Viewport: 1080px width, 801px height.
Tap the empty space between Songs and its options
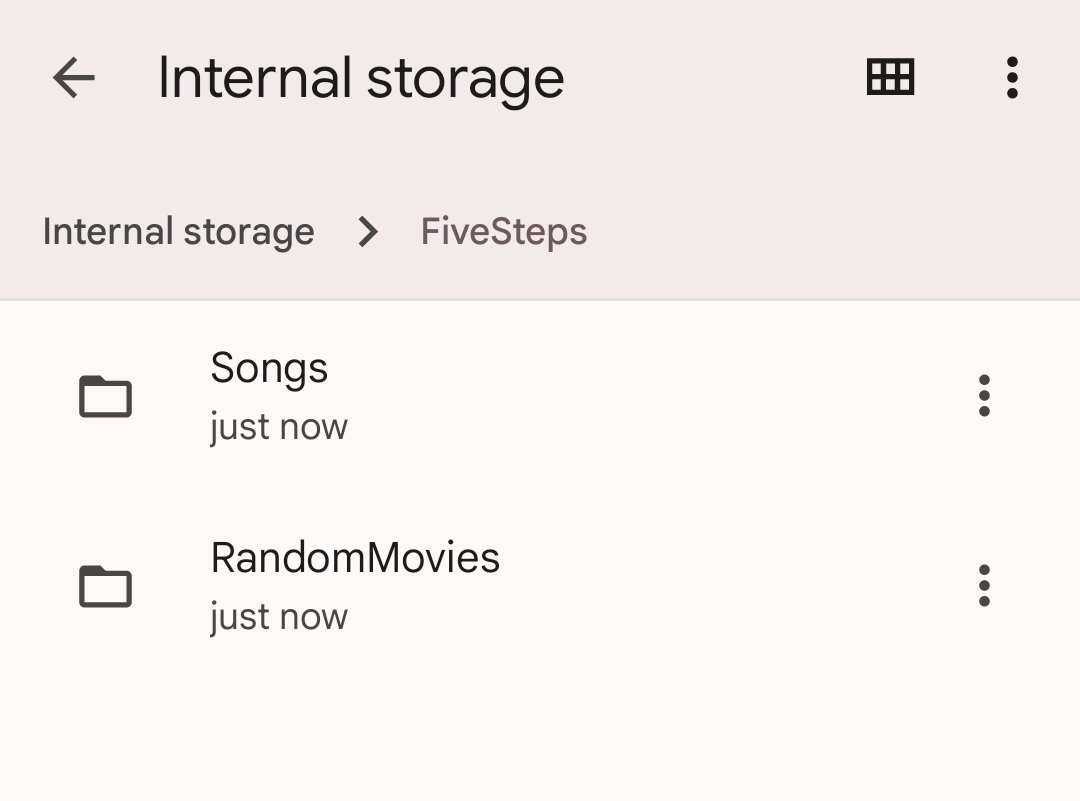click(x=650, y=396)
